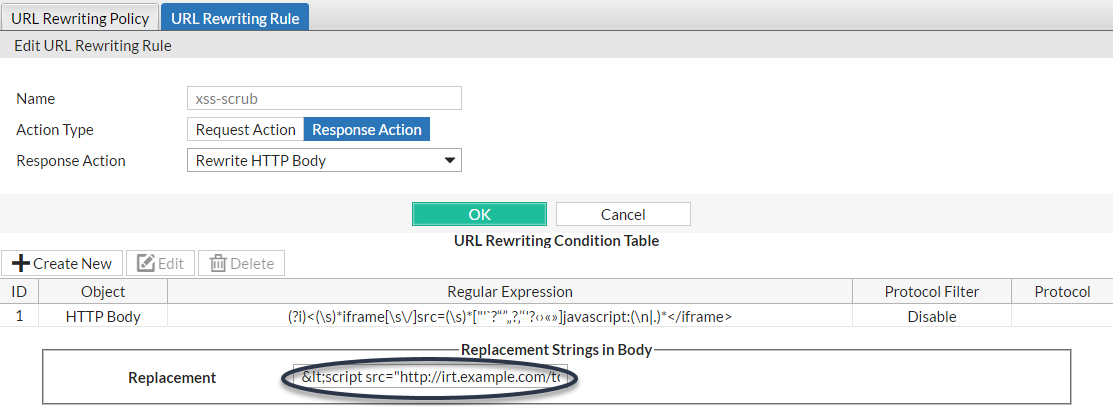Image resolution: width=1113 pixels, height=406 pixels.
Task: Click the Replacement string input field
Action: pyautogui.click(x=432, y=378)
